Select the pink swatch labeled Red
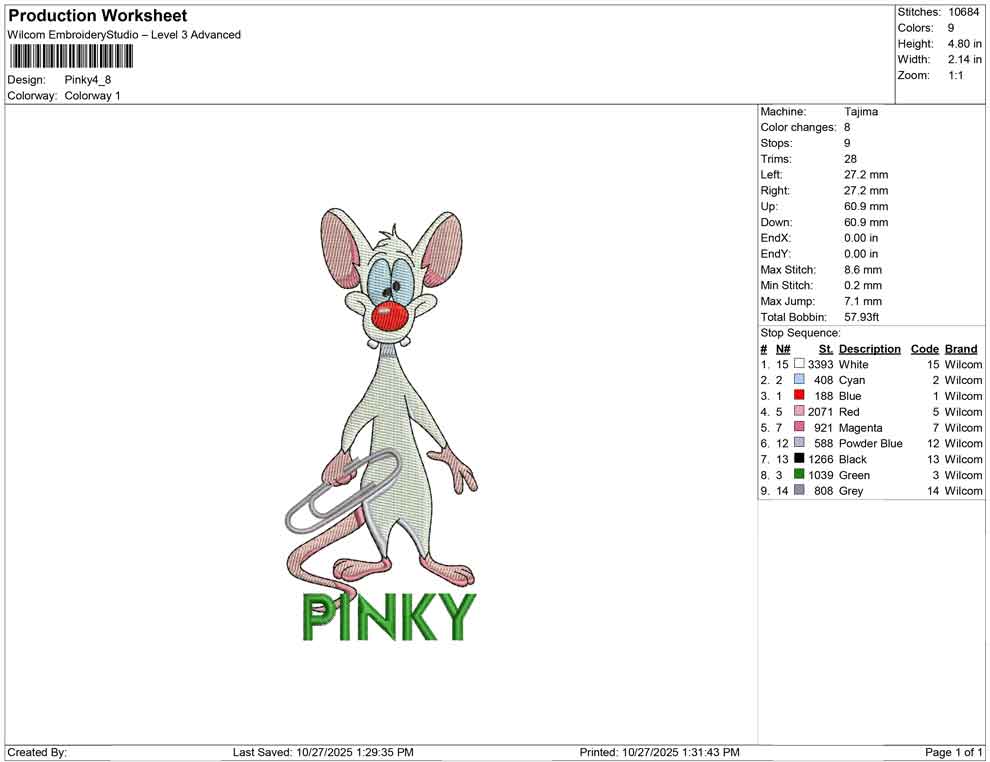 [x=799, y=411]
